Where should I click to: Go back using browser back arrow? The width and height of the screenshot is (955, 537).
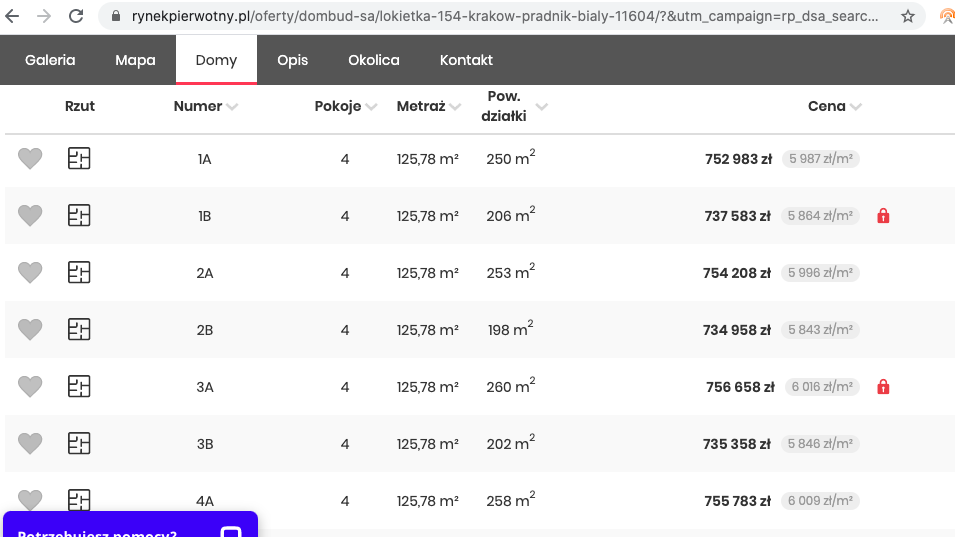(12, 16)
